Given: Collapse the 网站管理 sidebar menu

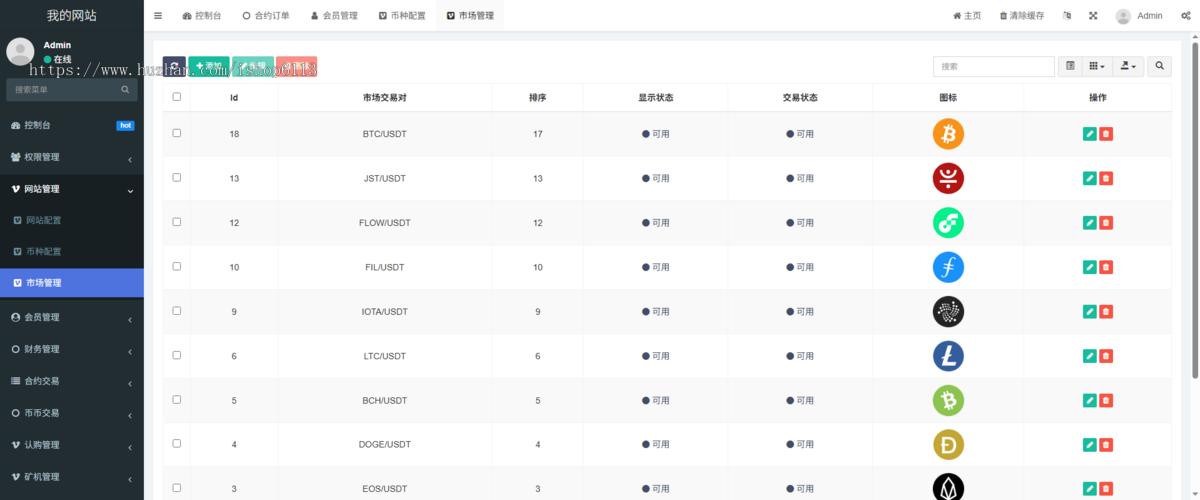Looking at the screenshot, I should pyautogui.click(x=72, y=189).
